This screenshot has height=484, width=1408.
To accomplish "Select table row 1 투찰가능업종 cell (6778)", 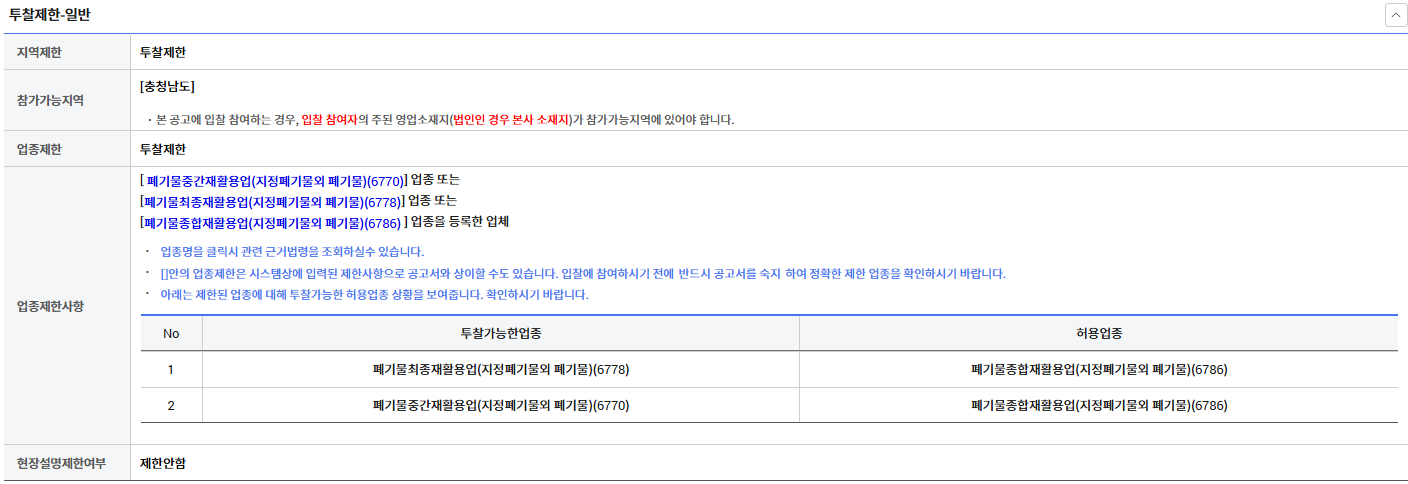I will tap(500, 370).
